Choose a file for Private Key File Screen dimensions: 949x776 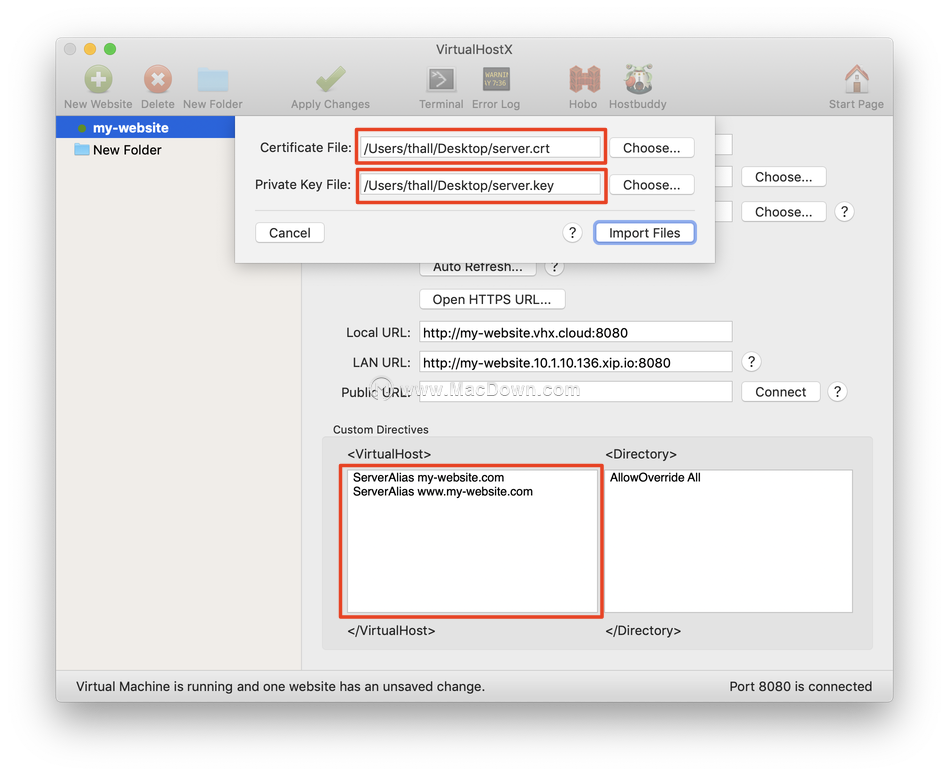coord(651,185)
